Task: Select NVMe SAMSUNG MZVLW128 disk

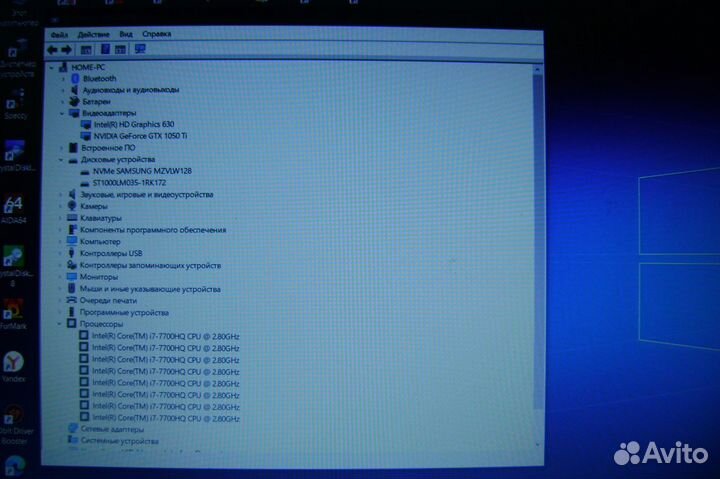Action: pos(142,171)
